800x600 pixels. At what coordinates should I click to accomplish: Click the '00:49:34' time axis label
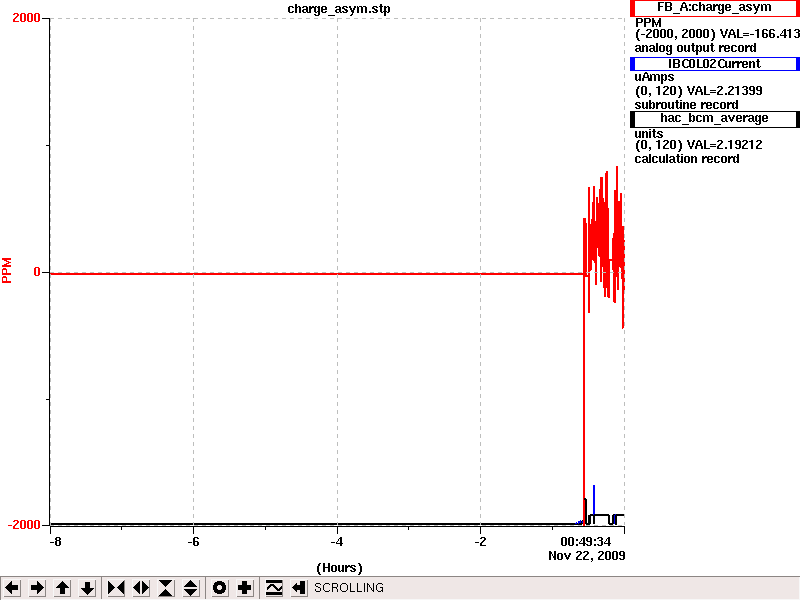tap(585, 541)
